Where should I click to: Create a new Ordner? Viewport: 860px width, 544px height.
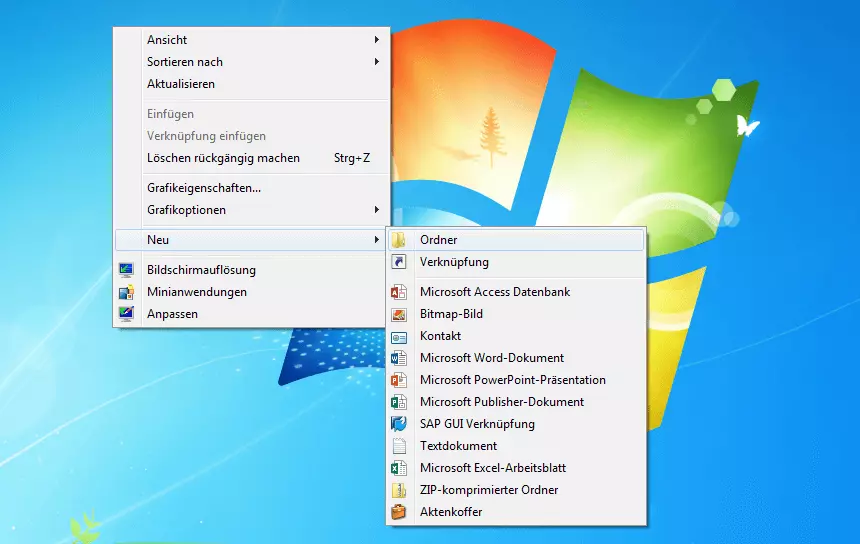pos(516,240)
